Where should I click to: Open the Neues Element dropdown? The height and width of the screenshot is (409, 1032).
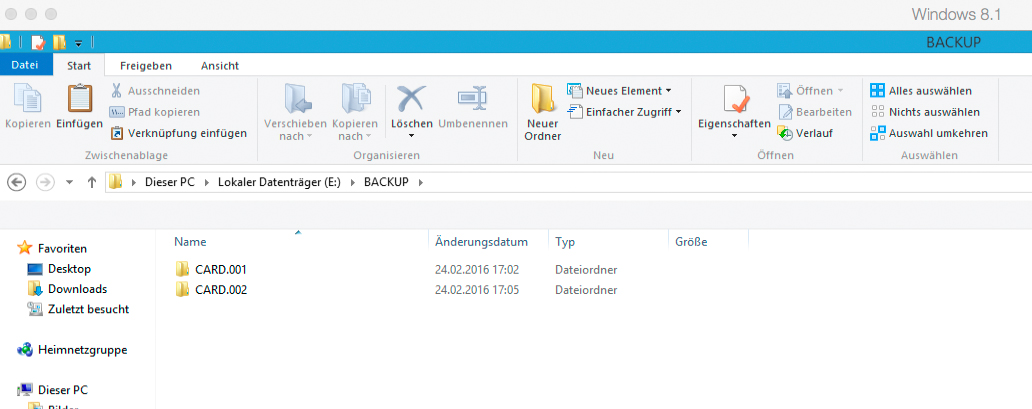pyautogui.click(x=620, y=91)
